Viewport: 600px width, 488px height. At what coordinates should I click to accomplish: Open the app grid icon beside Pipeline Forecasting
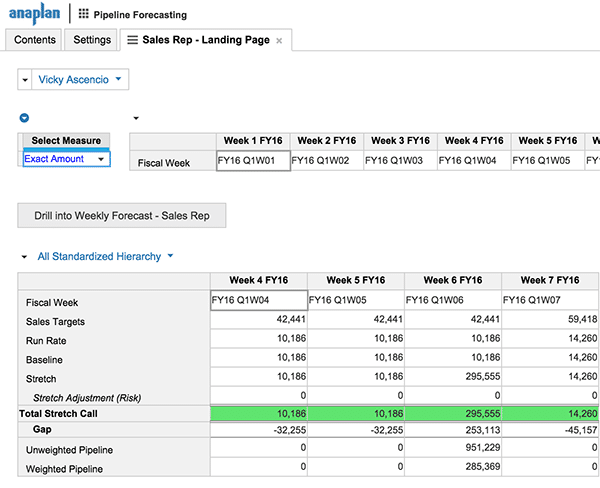tap(83, 14)
